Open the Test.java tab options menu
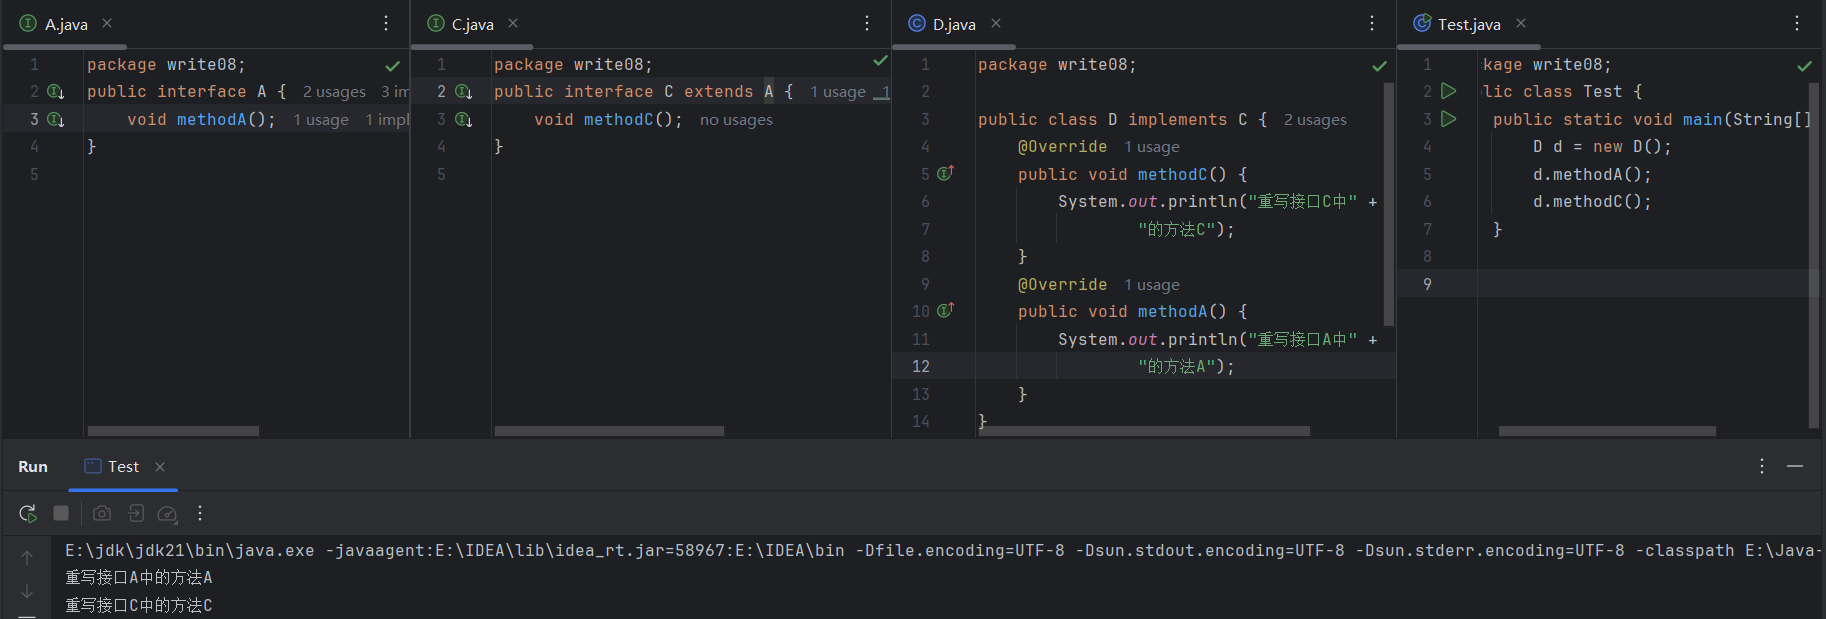Image resolution: width=1826 pixels, height=619 pixels. 1797,23
